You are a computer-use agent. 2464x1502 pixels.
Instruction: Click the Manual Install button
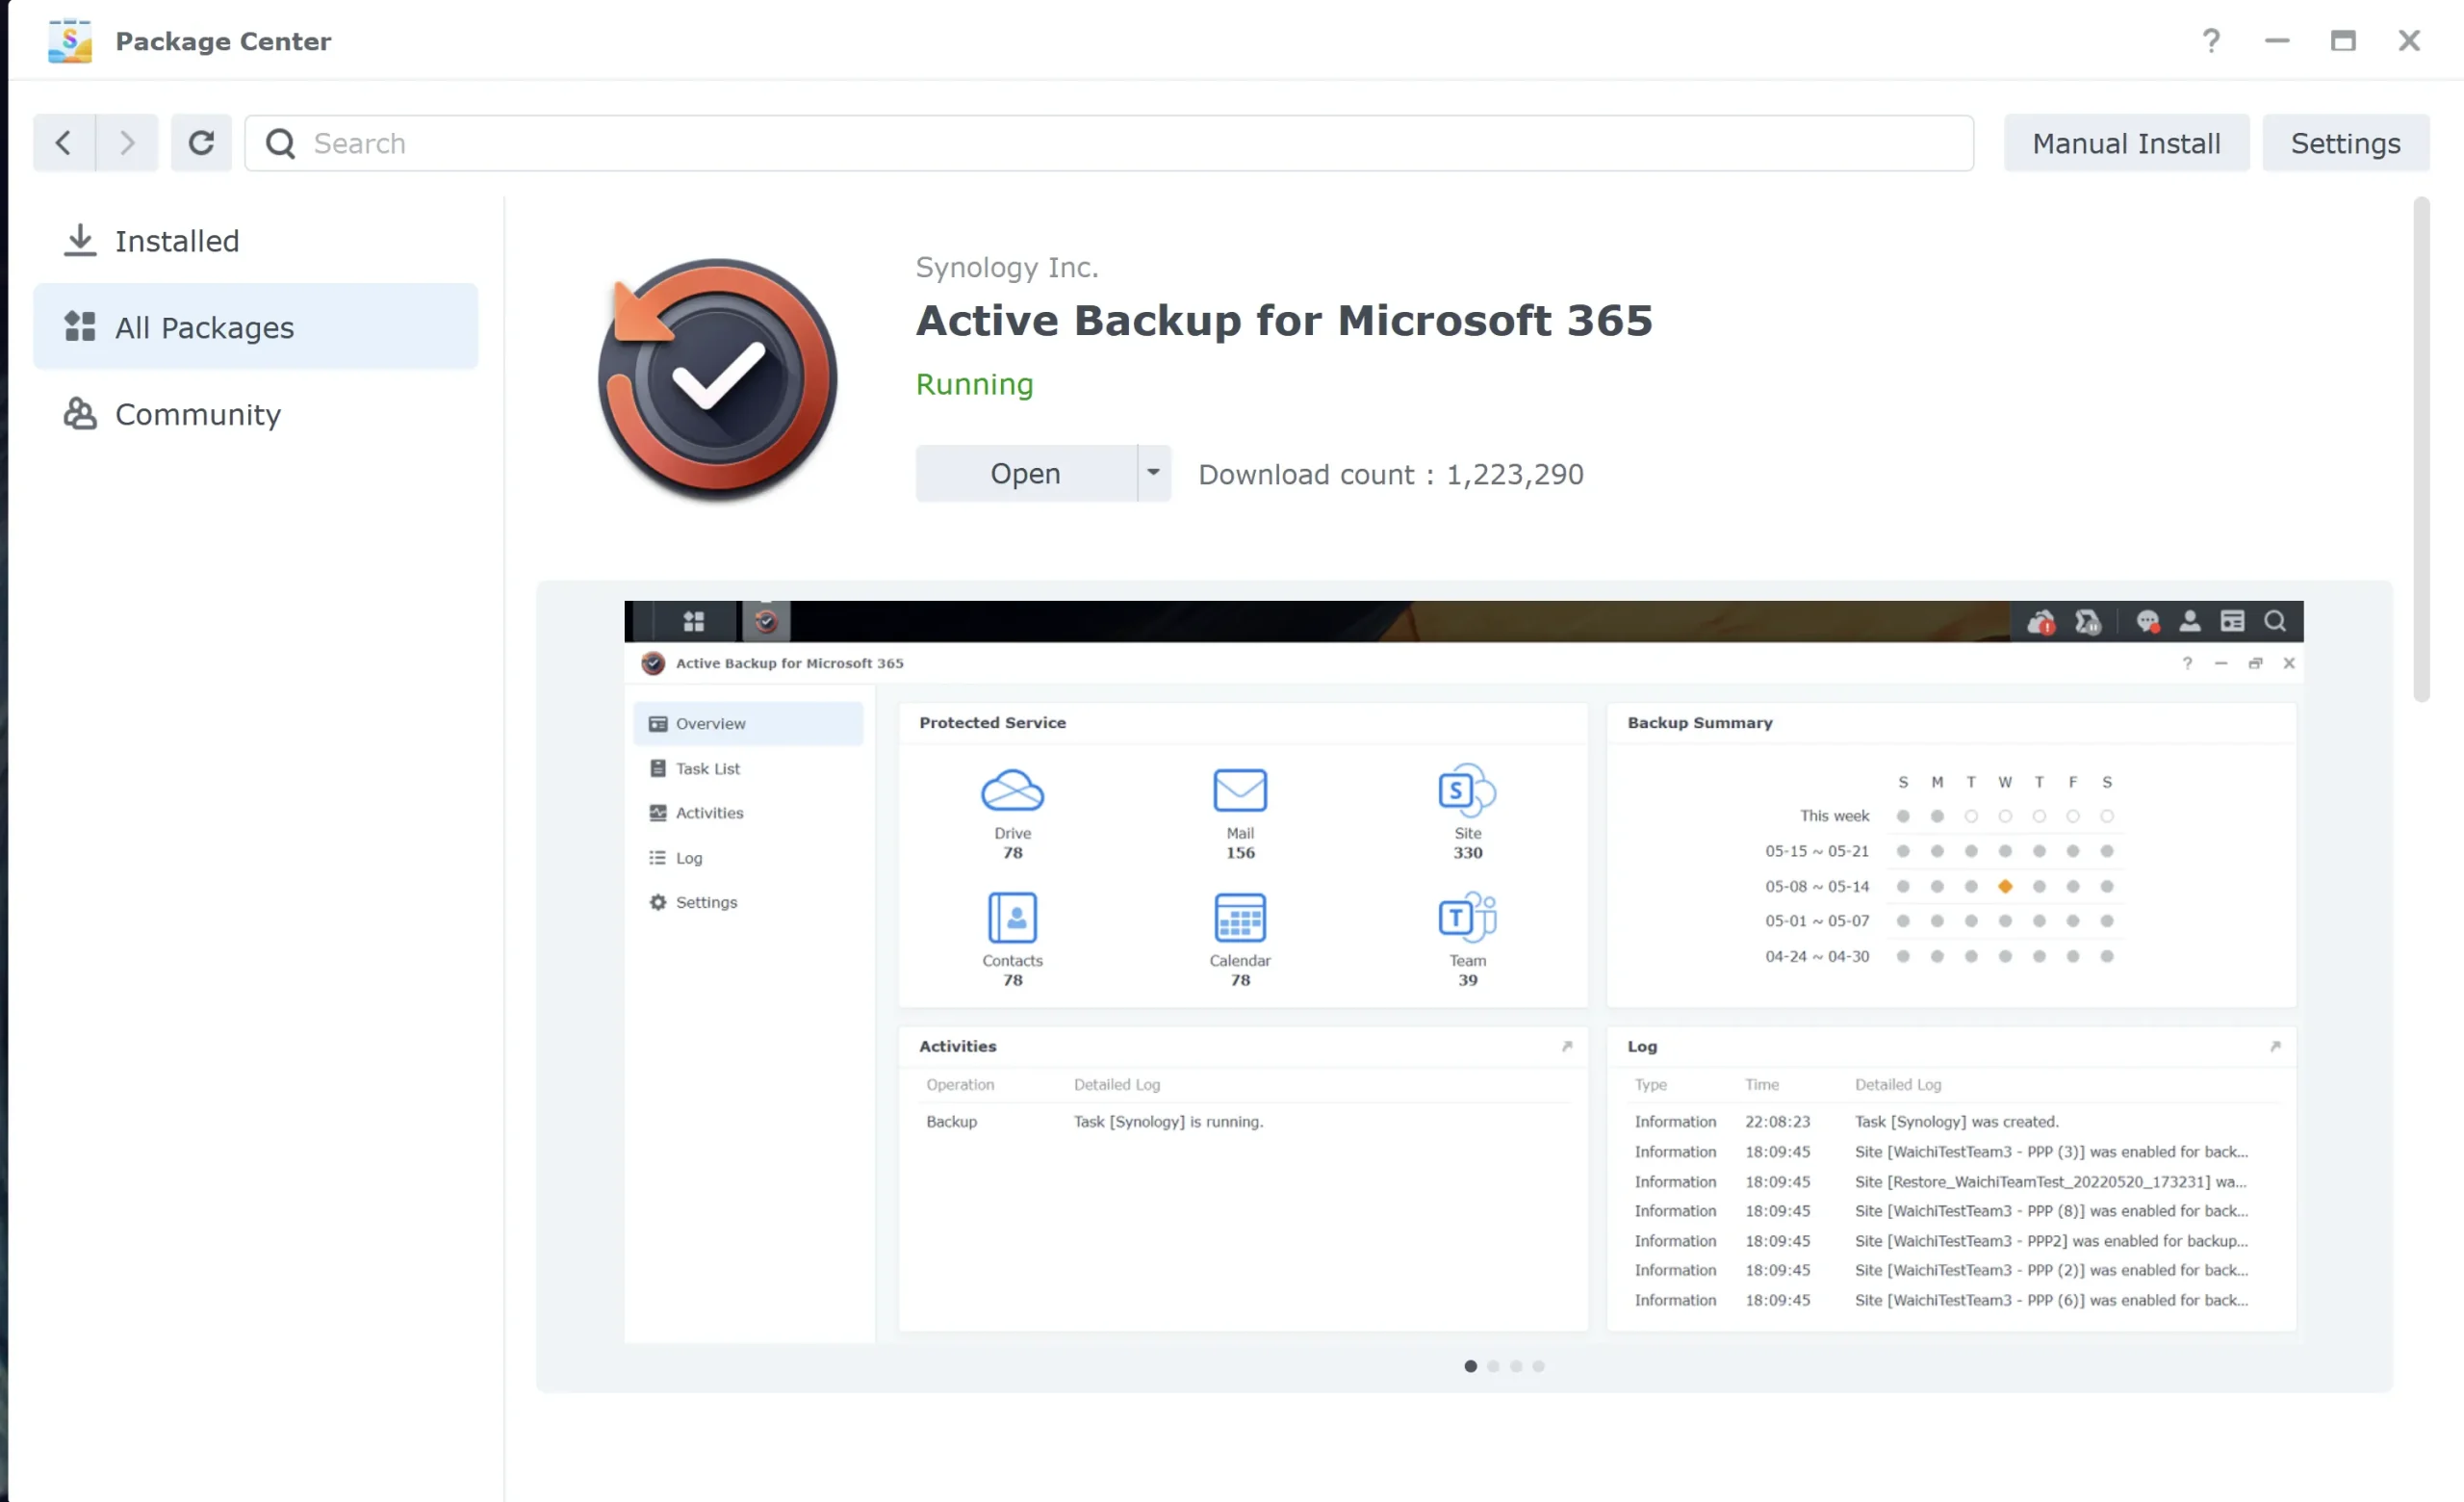pos(2126,143)
